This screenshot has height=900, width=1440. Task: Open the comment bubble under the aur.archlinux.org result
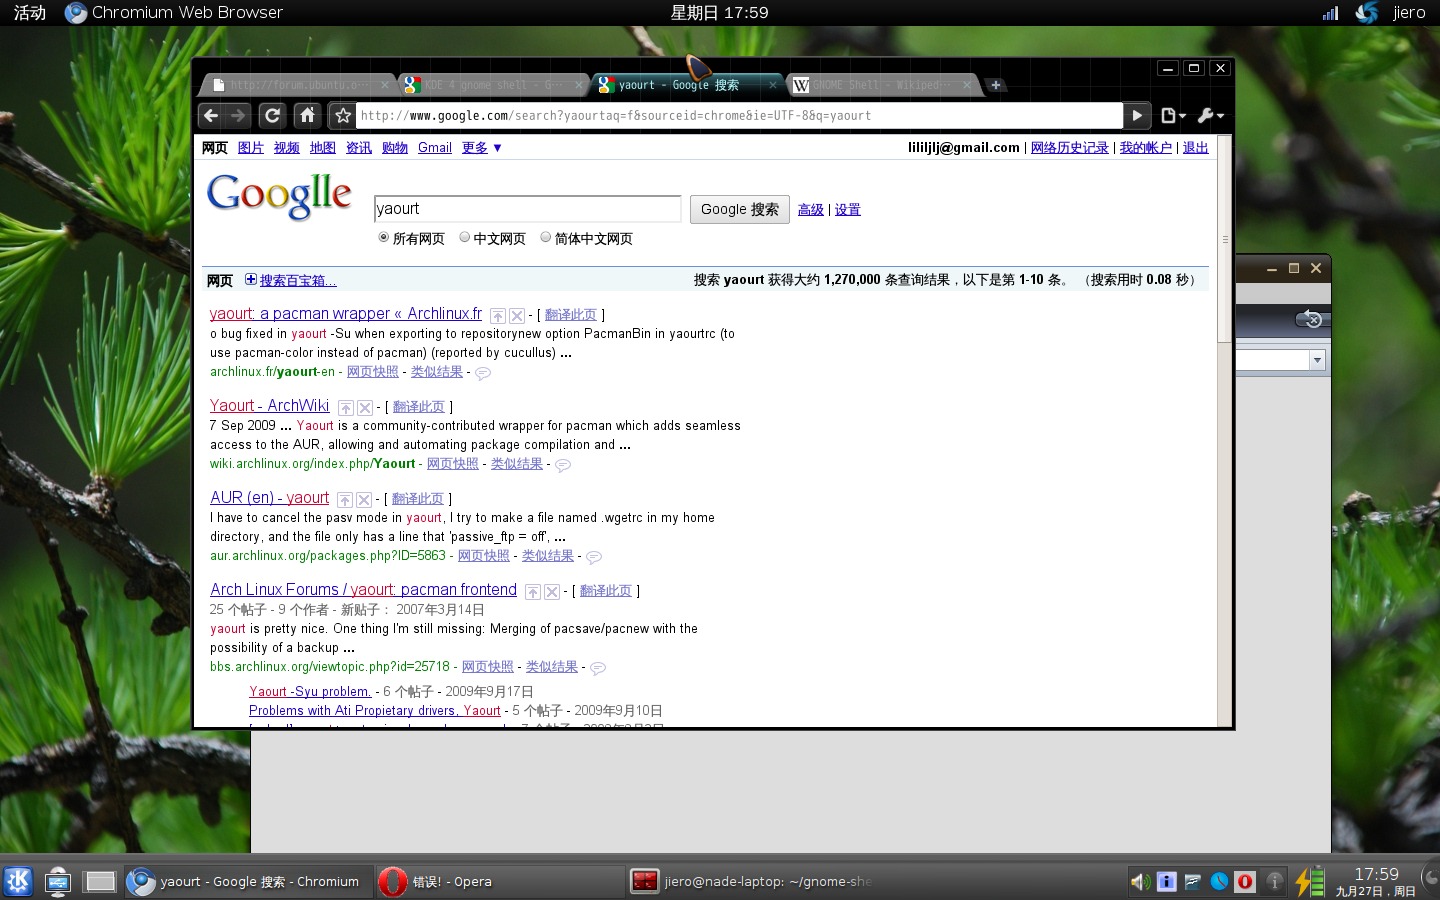point(594,557)
